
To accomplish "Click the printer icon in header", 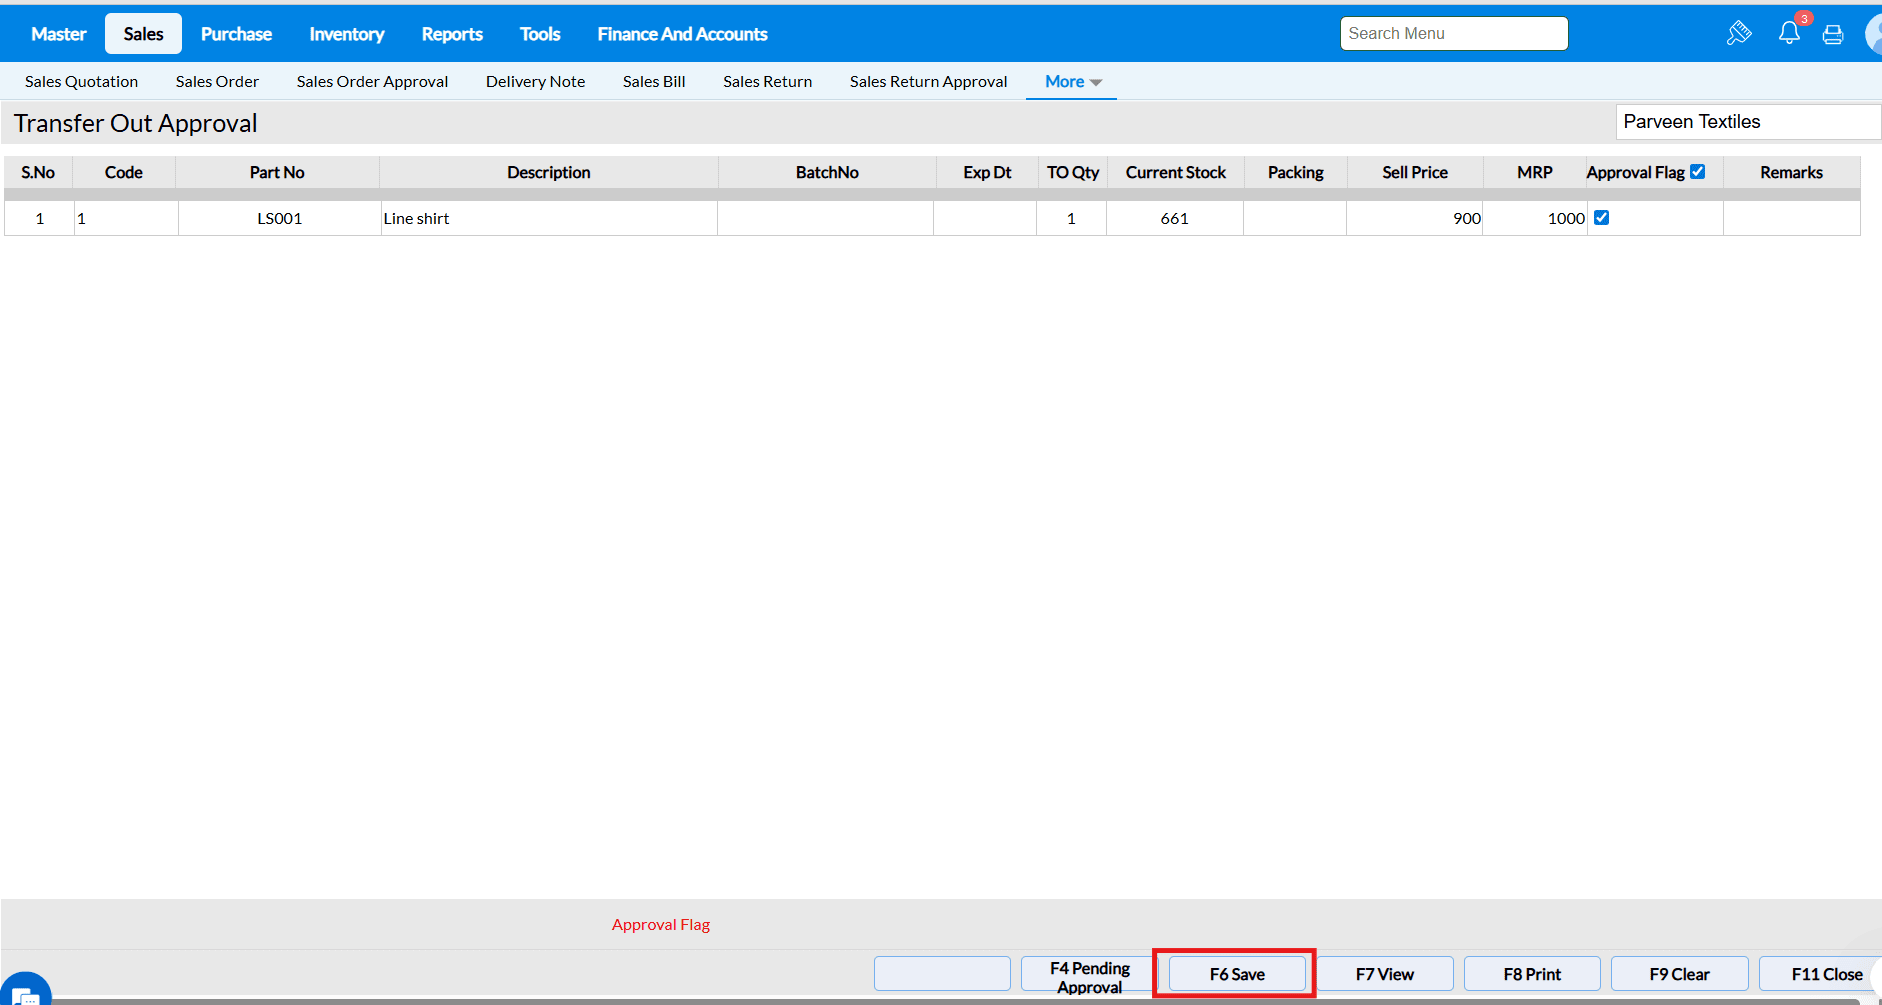I will 1833,35.
